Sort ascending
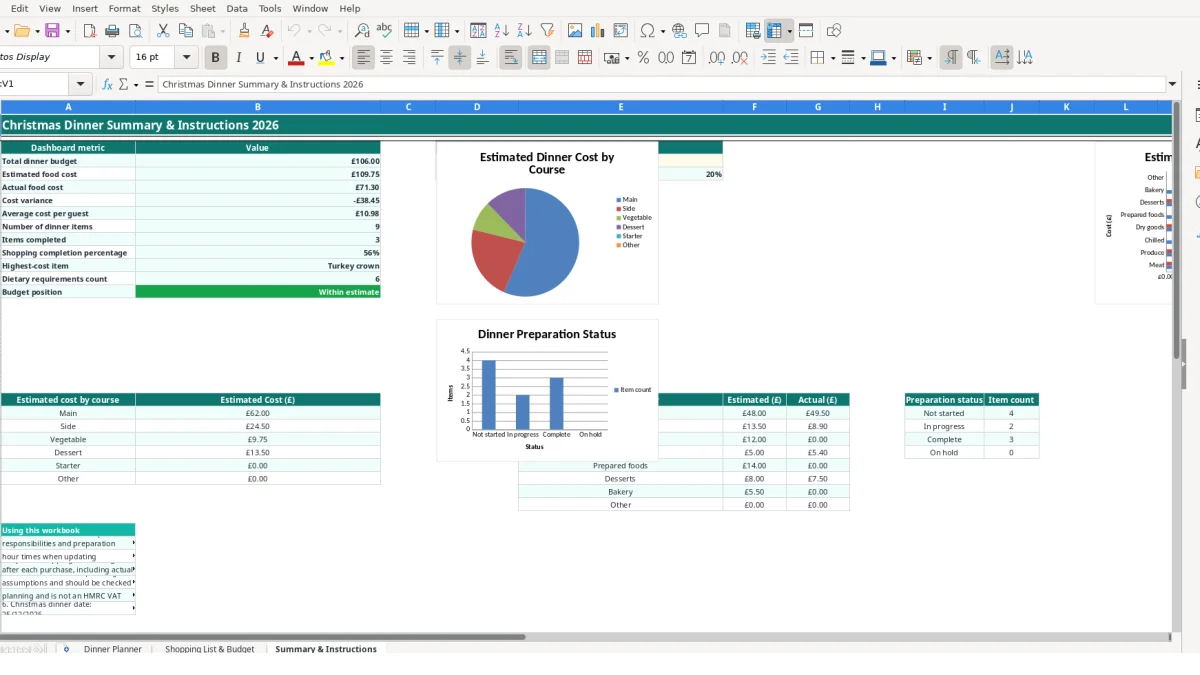This screenshot has width=1200, height=675. [x=502, y=31]
